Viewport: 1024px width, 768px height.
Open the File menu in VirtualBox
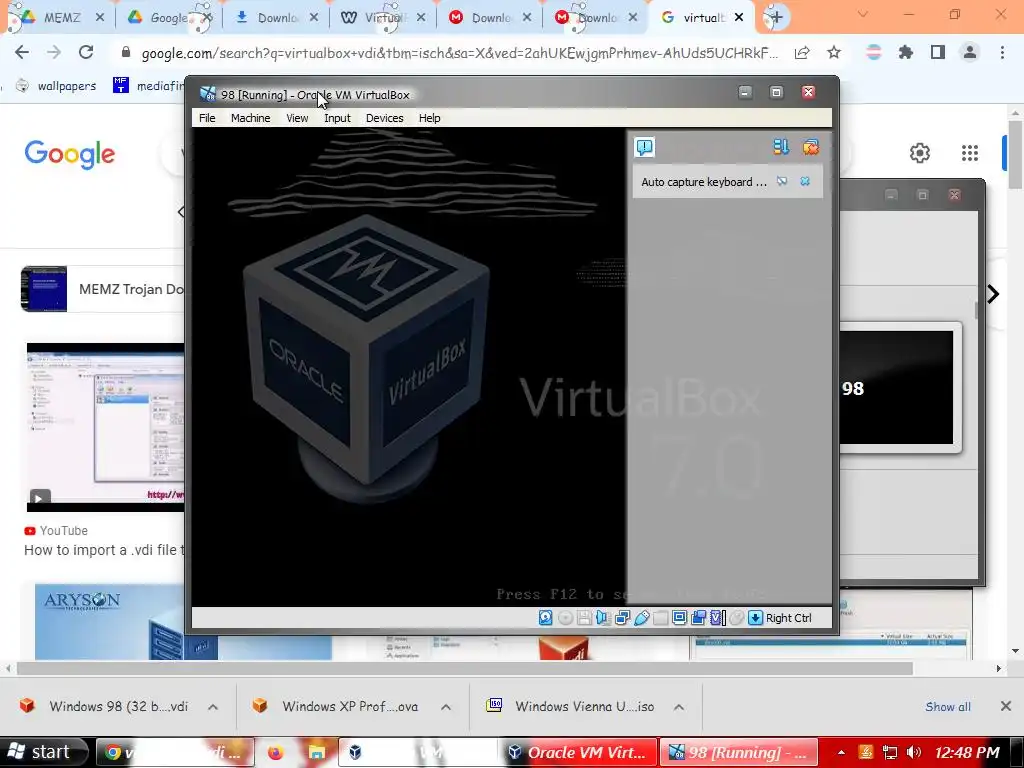tap(207, 118)
